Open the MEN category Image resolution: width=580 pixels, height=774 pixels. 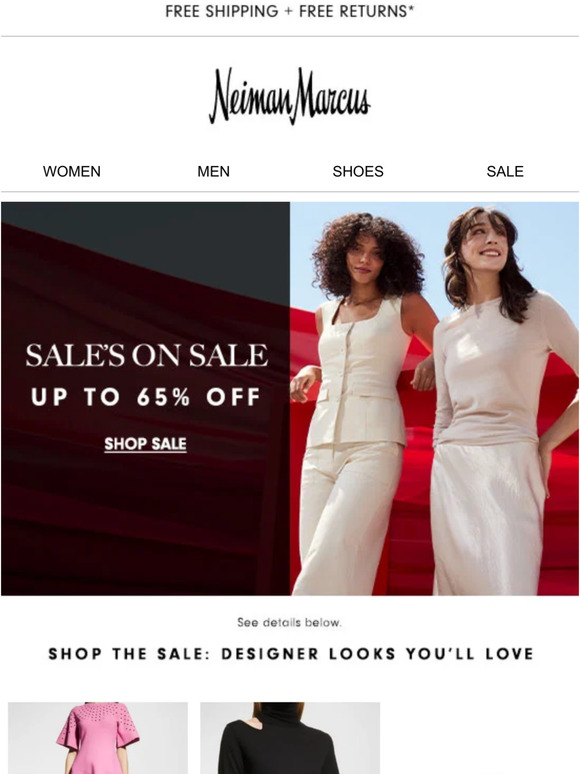[213, 171]
